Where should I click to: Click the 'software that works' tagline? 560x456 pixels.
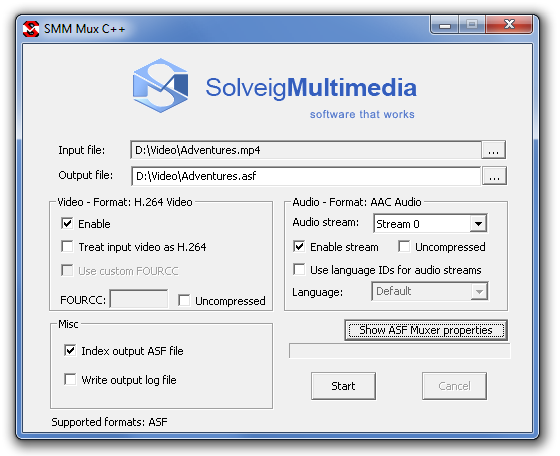point(362,114)
